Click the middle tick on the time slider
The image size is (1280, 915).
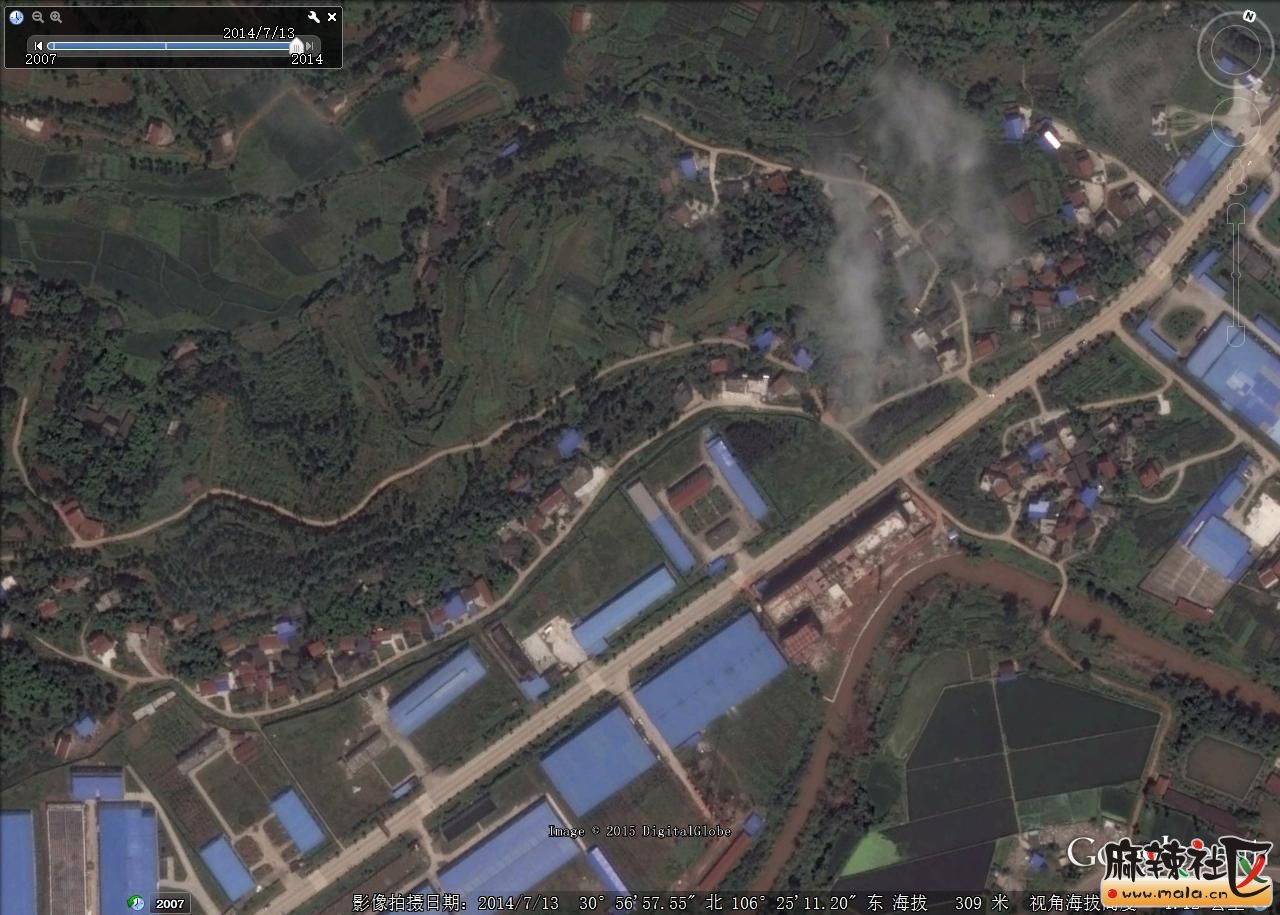[x=166, y=46]
